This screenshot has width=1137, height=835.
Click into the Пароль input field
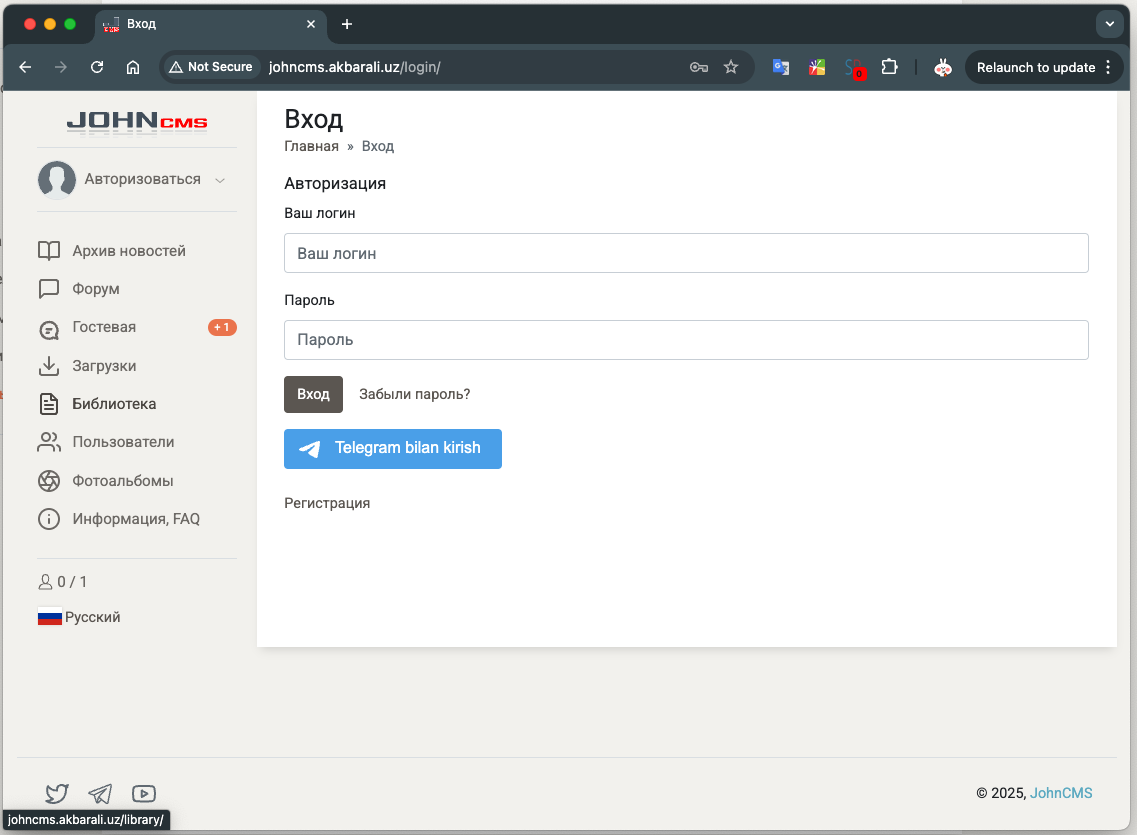pyautogui.click(x=686, y=340)
